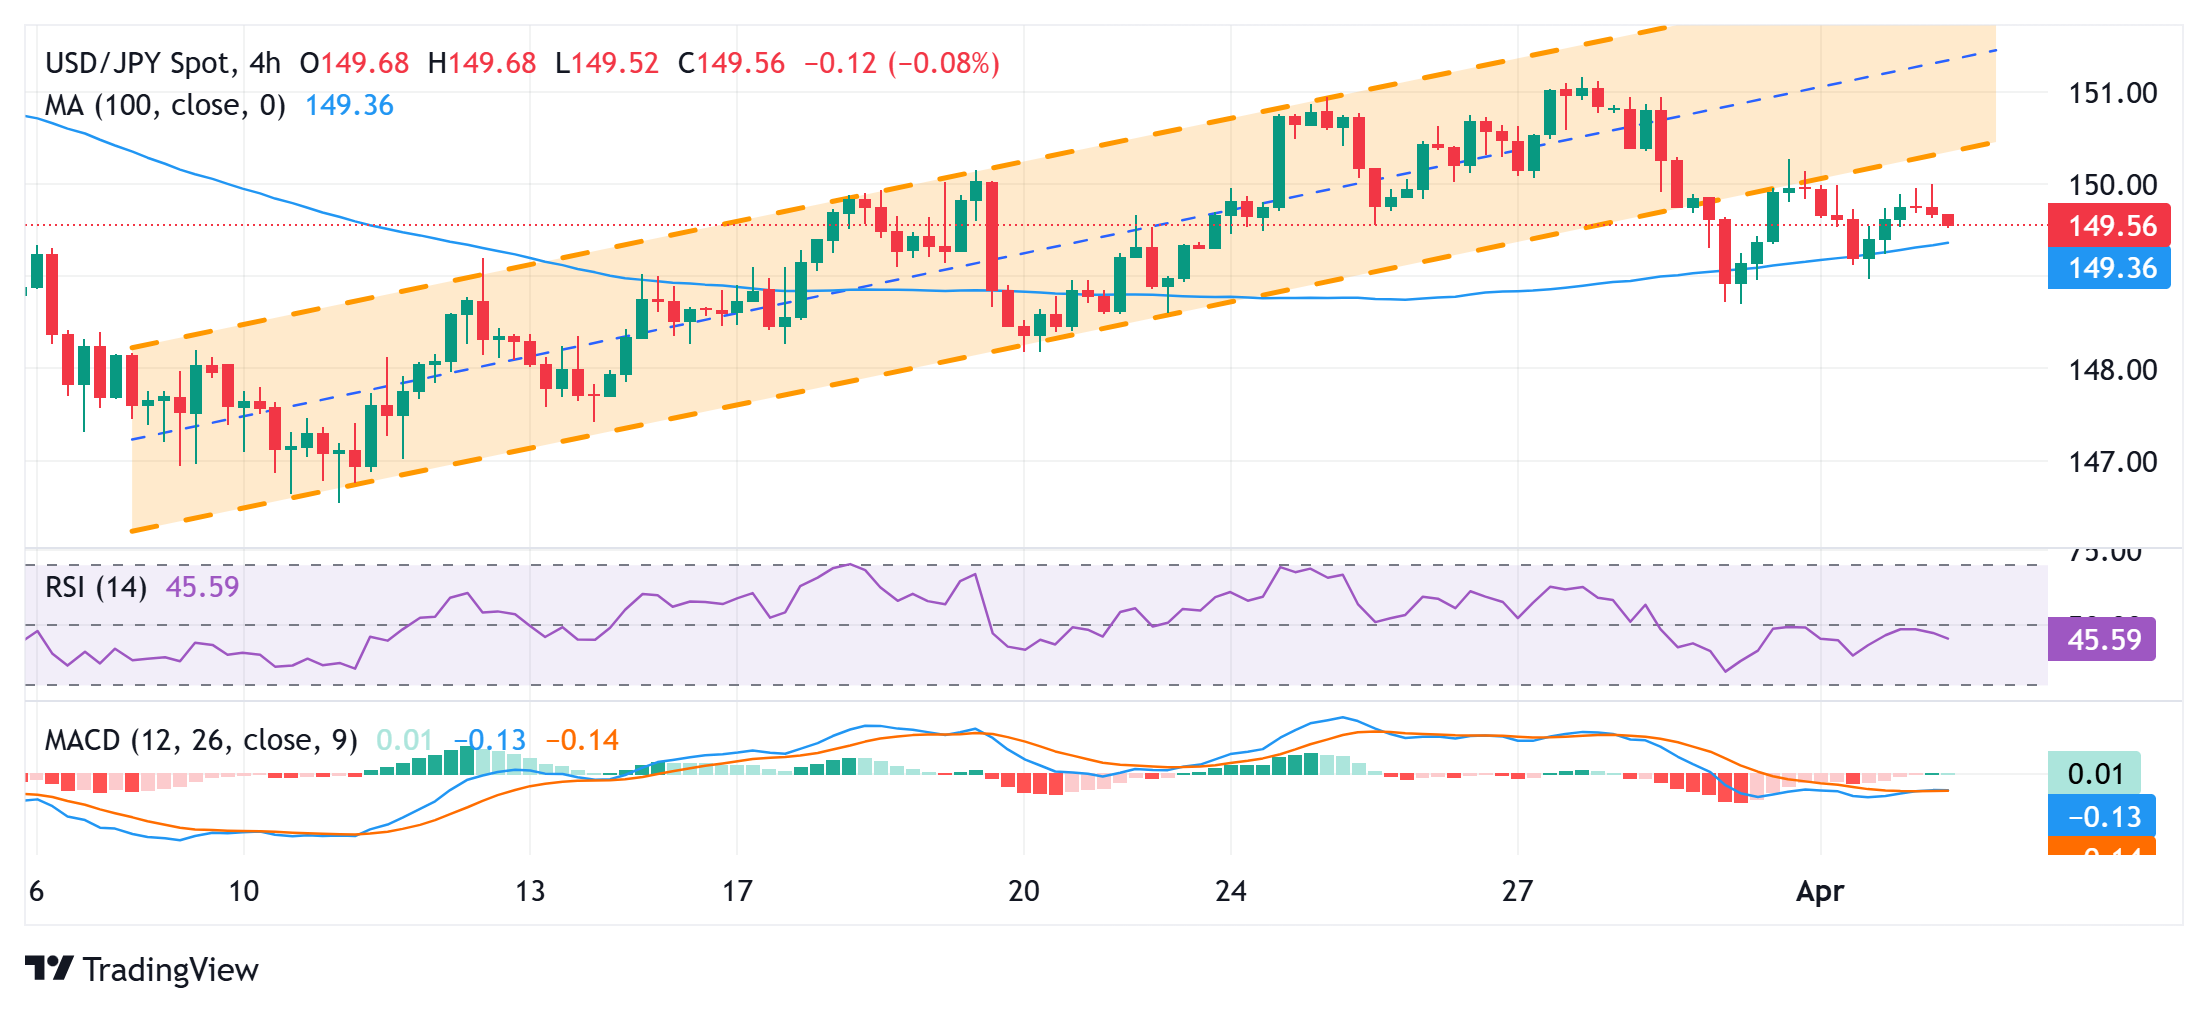Click the orange -0.14 MACD signal value
2208x1013 pixels.
[582, 740]
